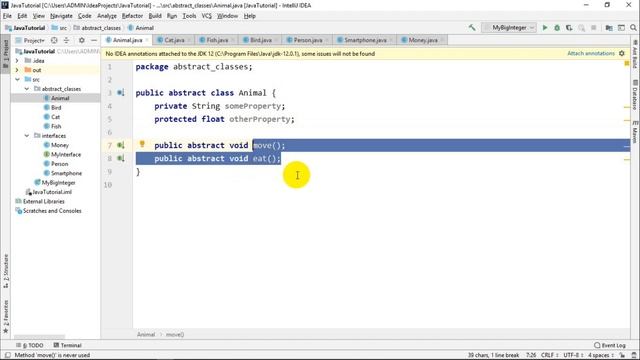640x360 pixels.
Task: Start debugging with the green bug icon
Action: tap(557, 28)
